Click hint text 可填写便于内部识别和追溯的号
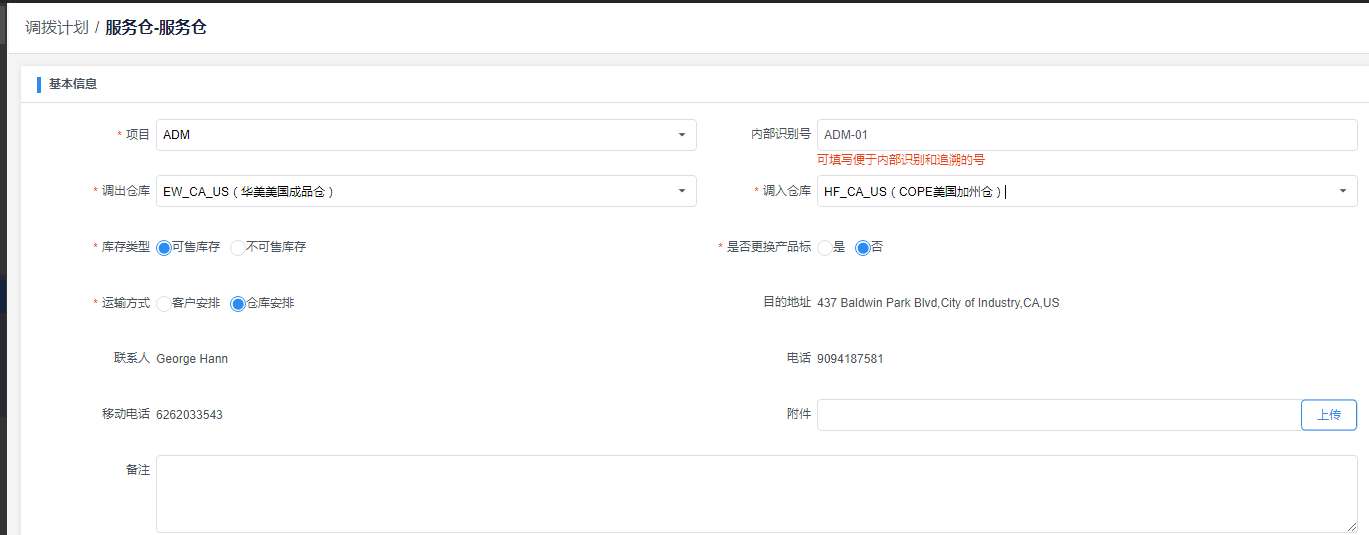The image size is (1369, 535). click(x=901, y=160)
